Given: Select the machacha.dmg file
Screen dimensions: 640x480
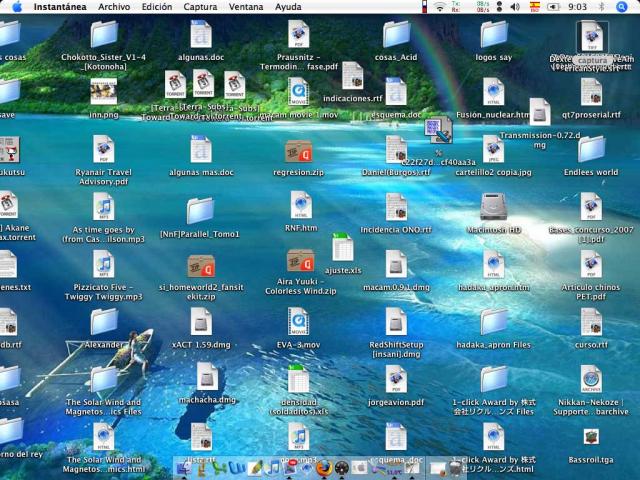Looking at the screenshot, I should point(207,376).
